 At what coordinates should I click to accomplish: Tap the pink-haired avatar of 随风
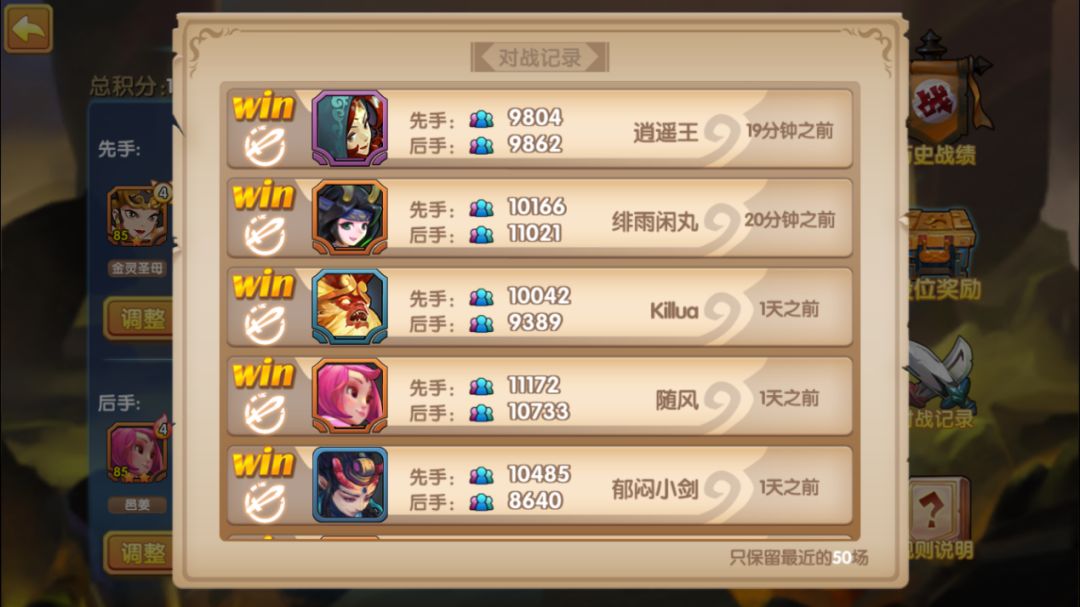tap(350, 395)
